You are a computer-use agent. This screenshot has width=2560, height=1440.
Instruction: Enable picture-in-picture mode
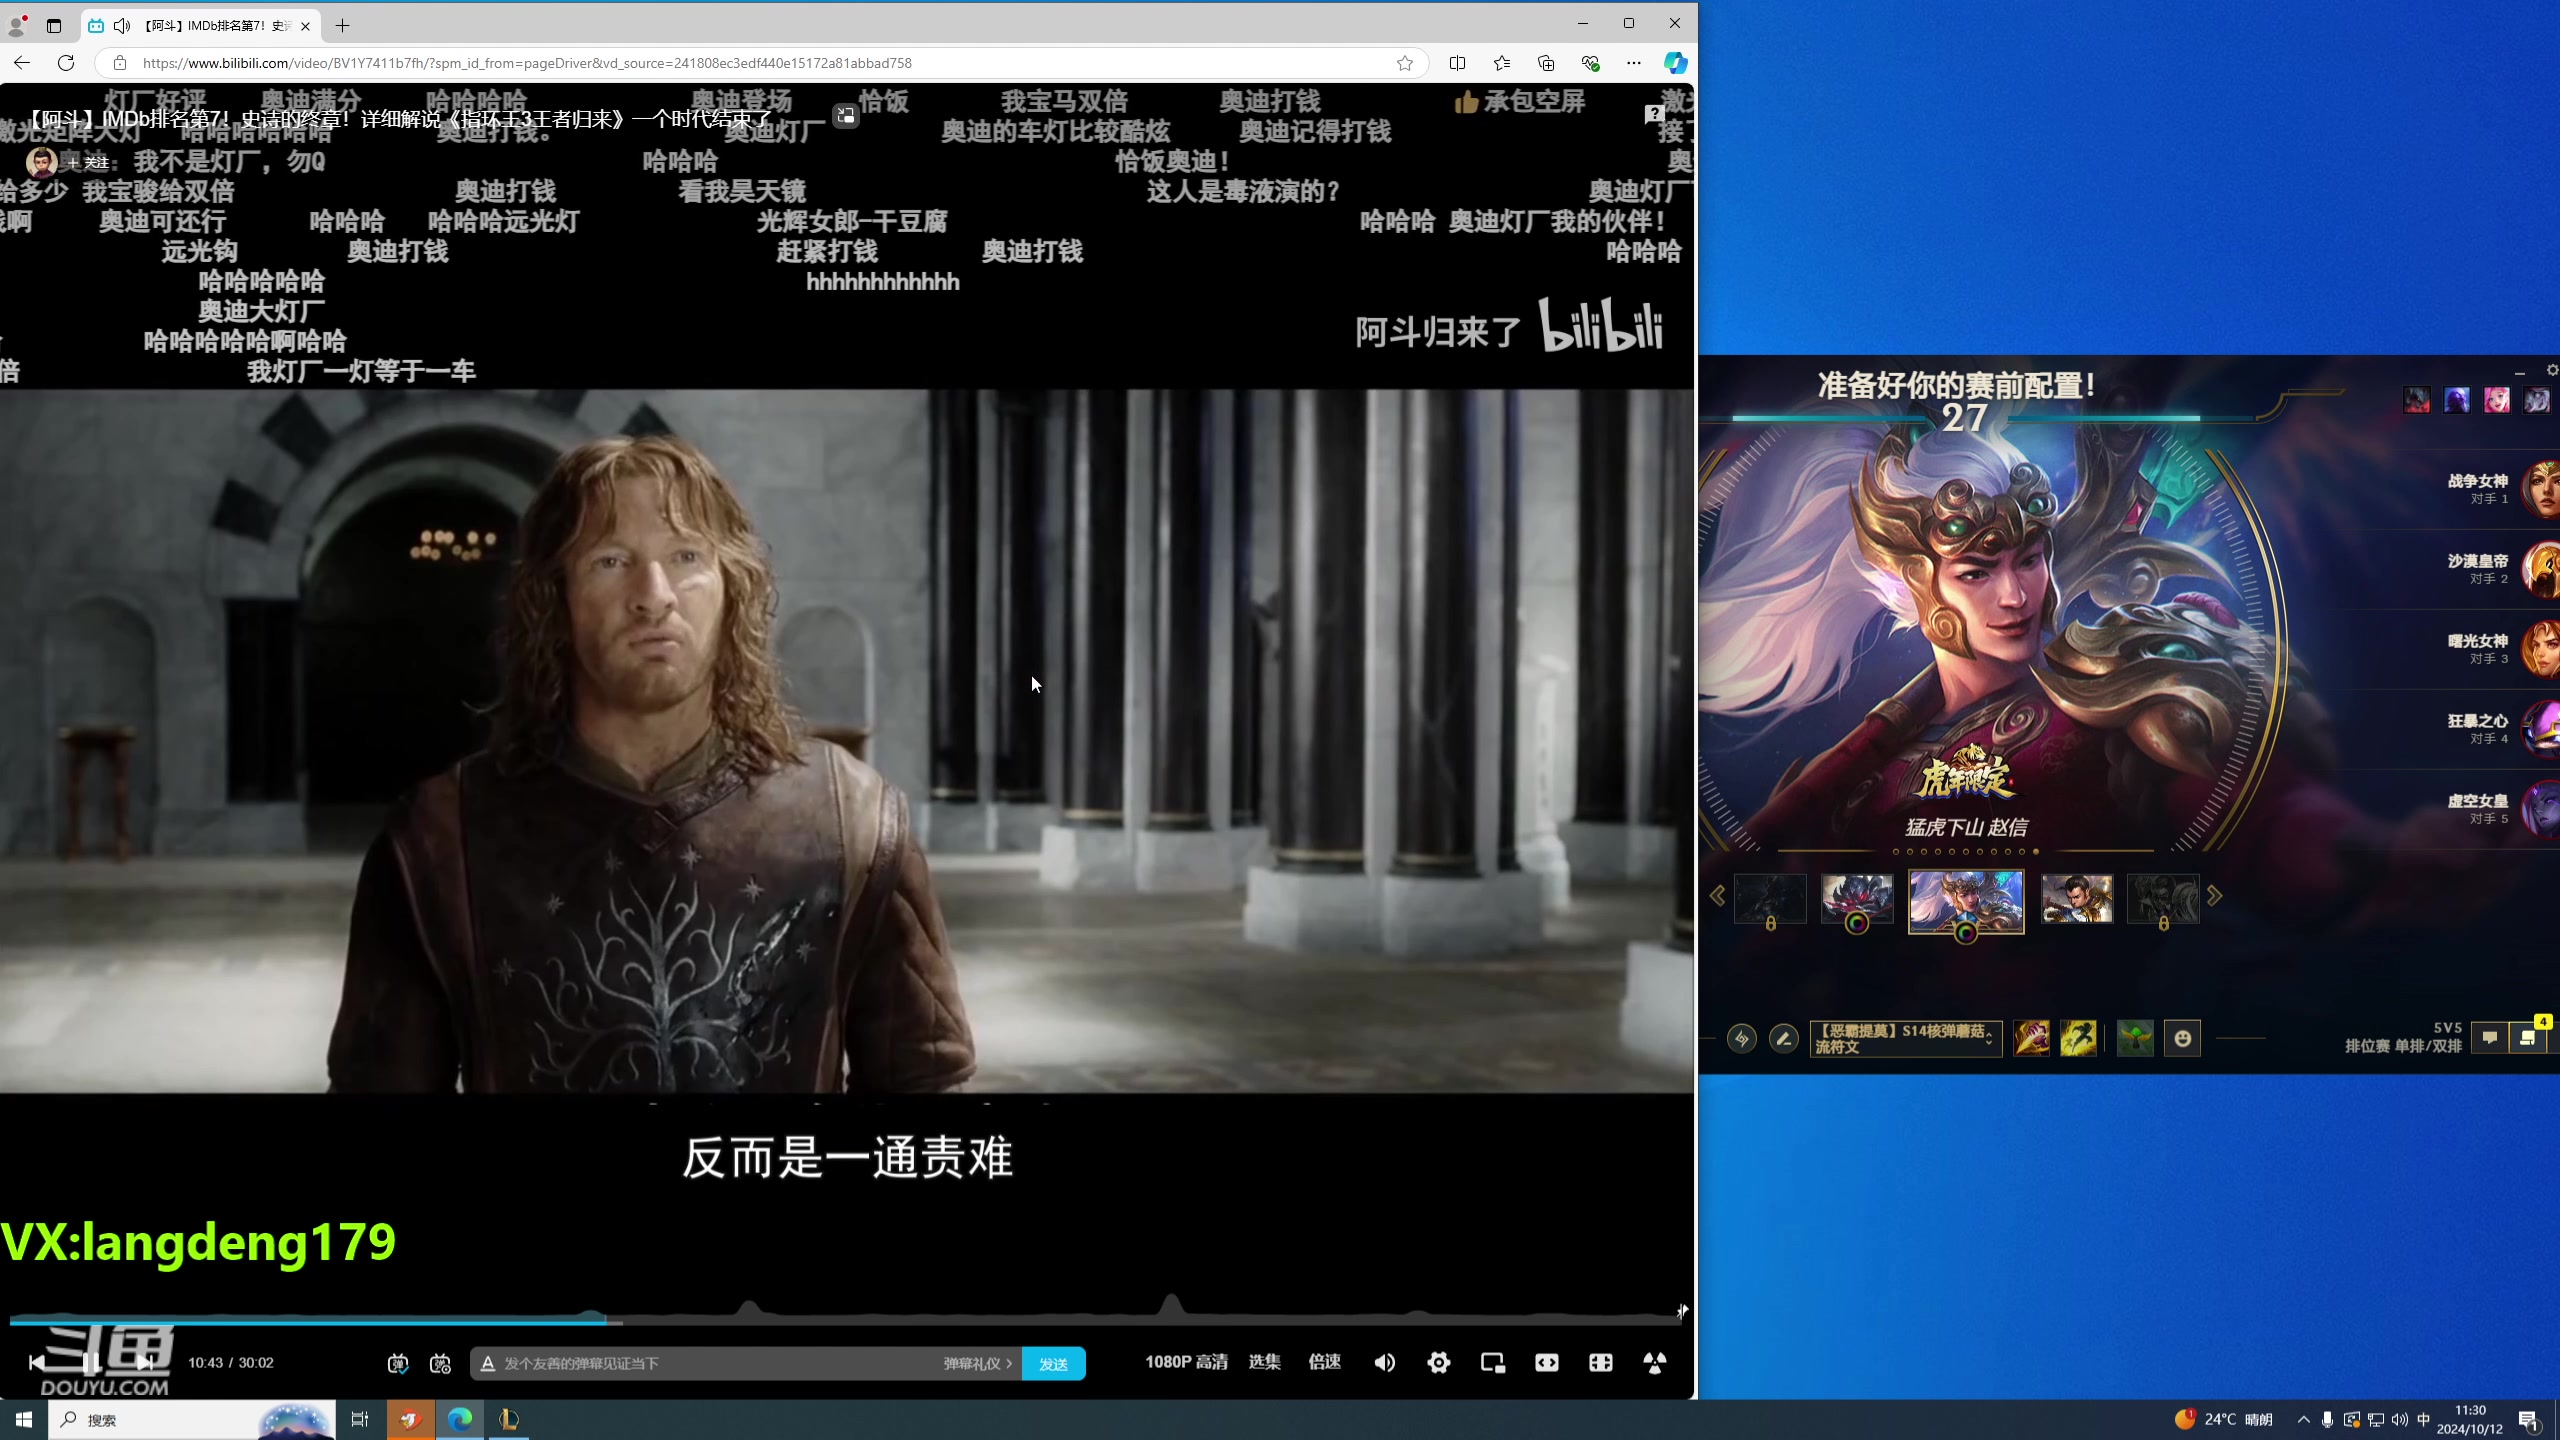coord(1493,1363)
